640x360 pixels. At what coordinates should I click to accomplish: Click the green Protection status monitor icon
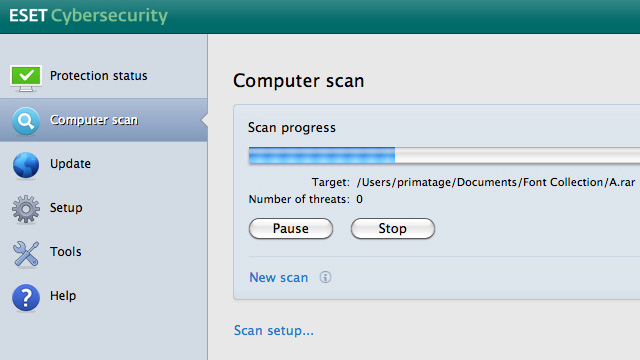pos(26,78)
